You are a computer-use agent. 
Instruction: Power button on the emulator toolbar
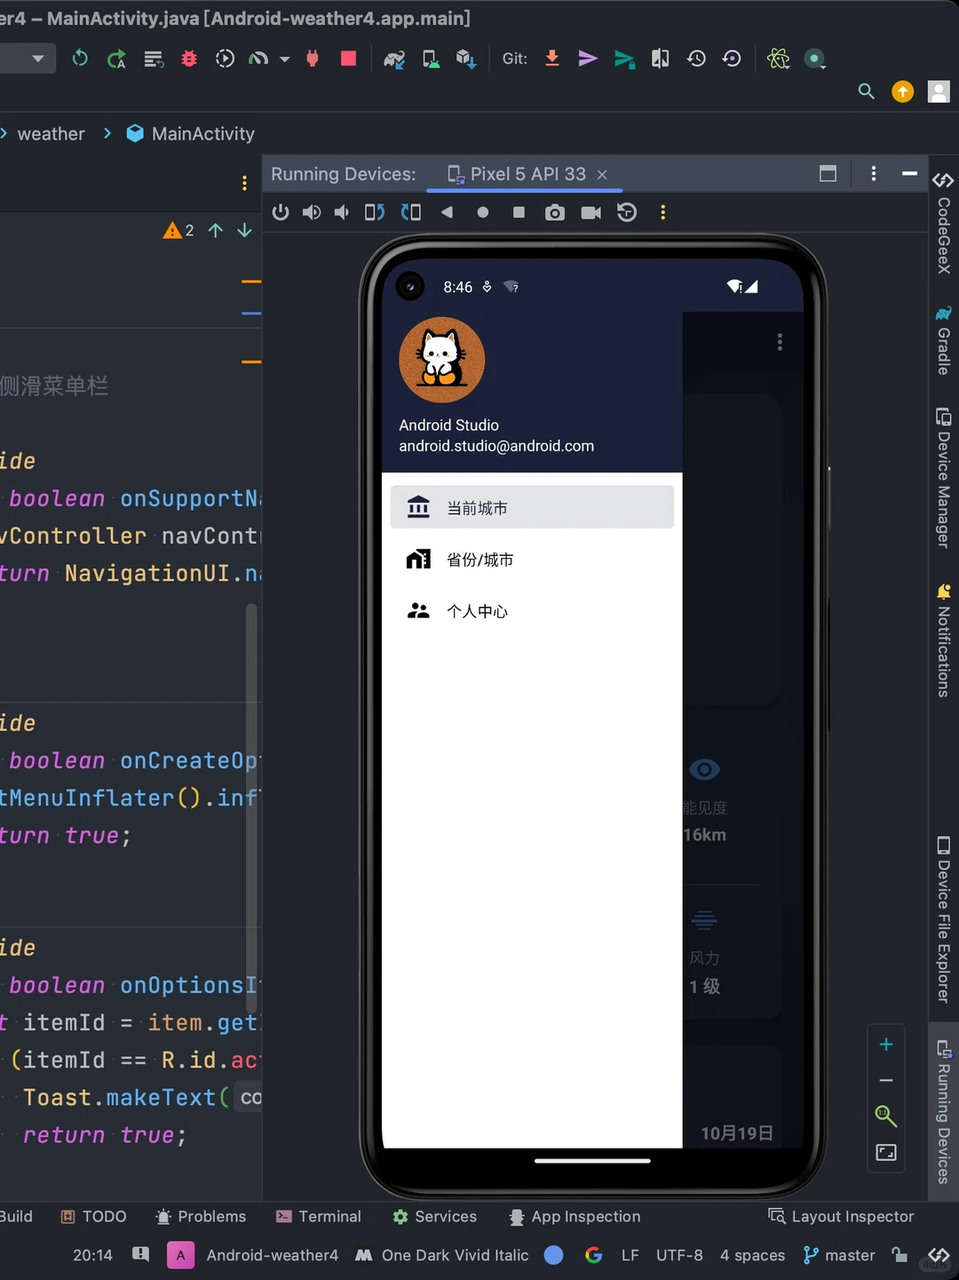(x=281, y=212)
